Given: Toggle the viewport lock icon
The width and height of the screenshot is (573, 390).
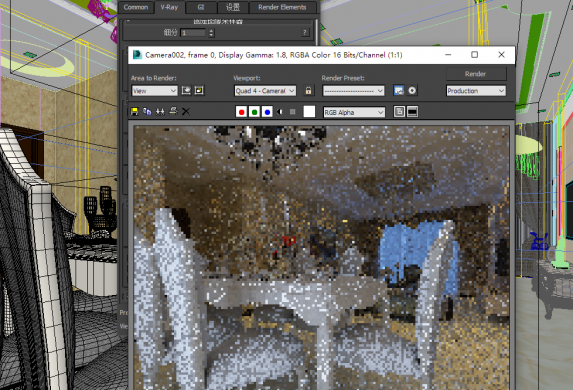Looking at the screenshot, I should pos(308,91).
